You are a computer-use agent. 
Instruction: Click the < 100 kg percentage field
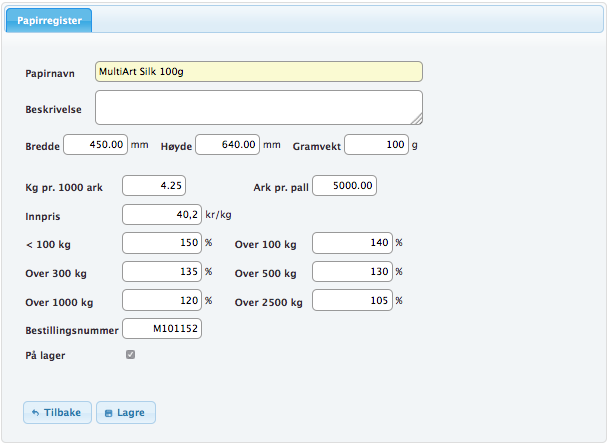(x=161, y=243)
